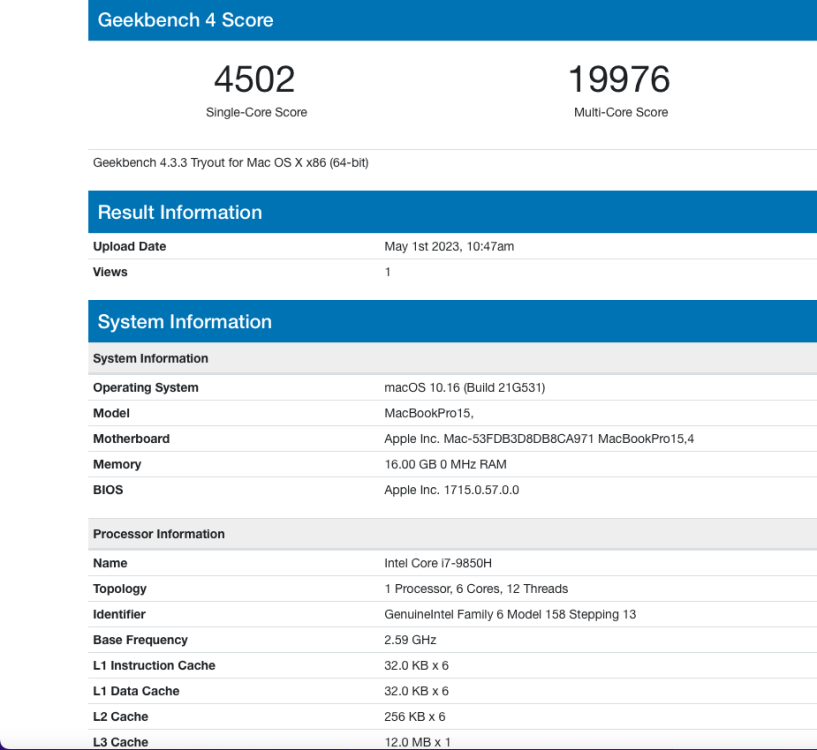Click the Base Frequency 2.59 GHz value
Screen dimensions: 817x750
pyautogui.click(x=411, y=640)
